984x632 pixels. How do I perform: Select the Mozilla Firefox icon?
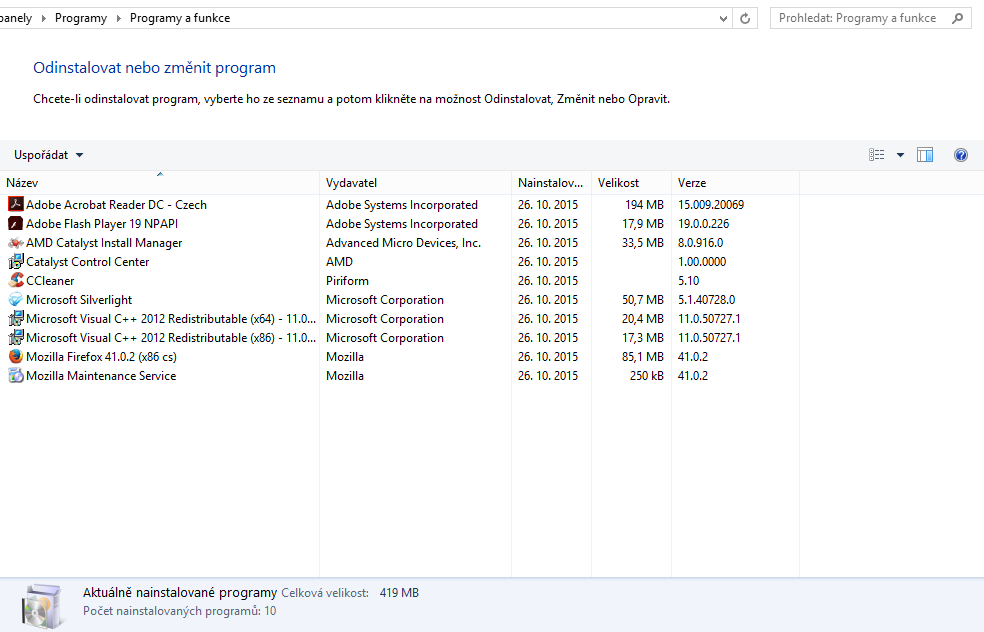[x=15, y=357]
